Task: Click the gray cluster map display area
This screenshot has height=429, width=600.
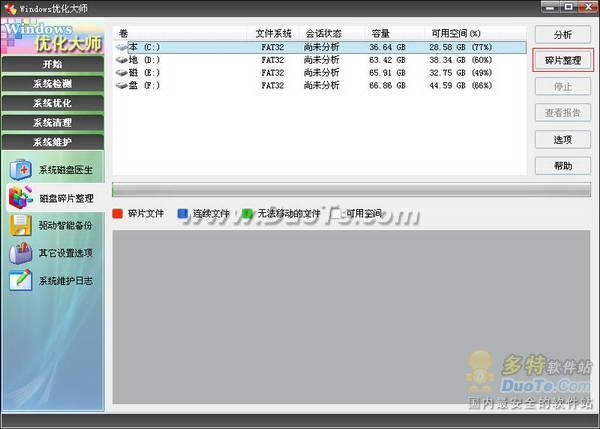Action: coord(351,317)
